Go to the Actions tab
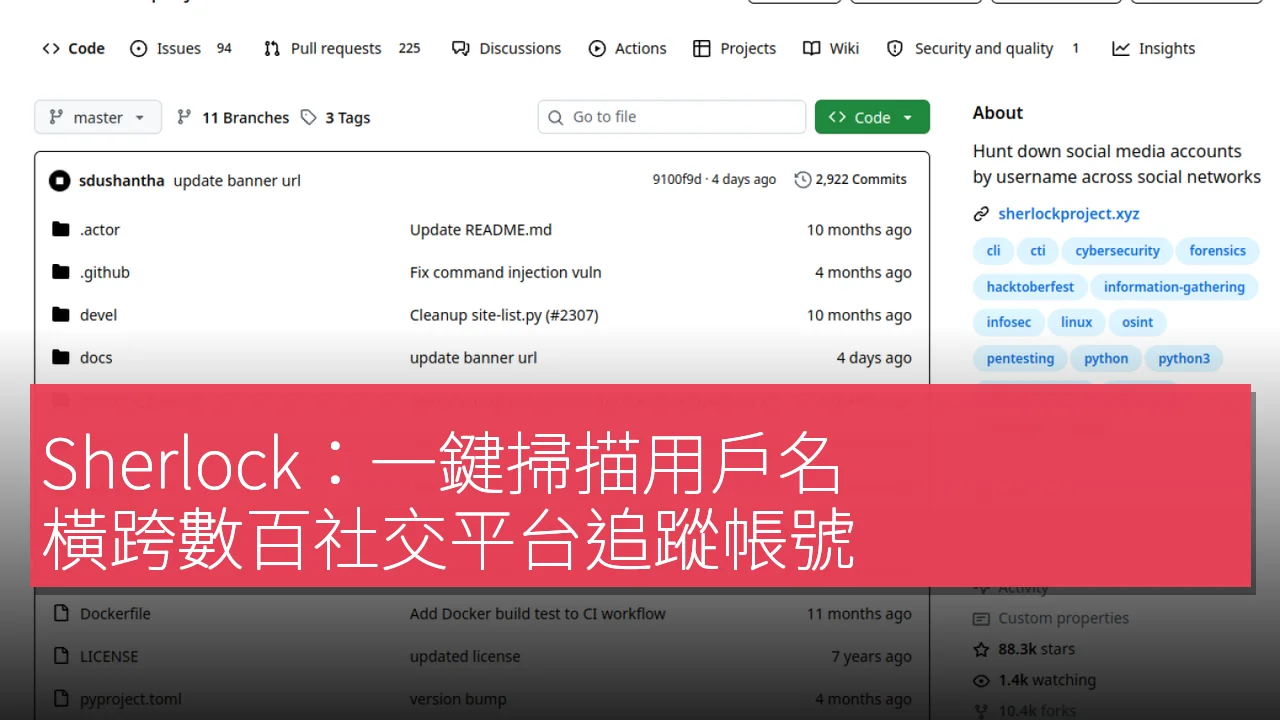 [628, 48]
